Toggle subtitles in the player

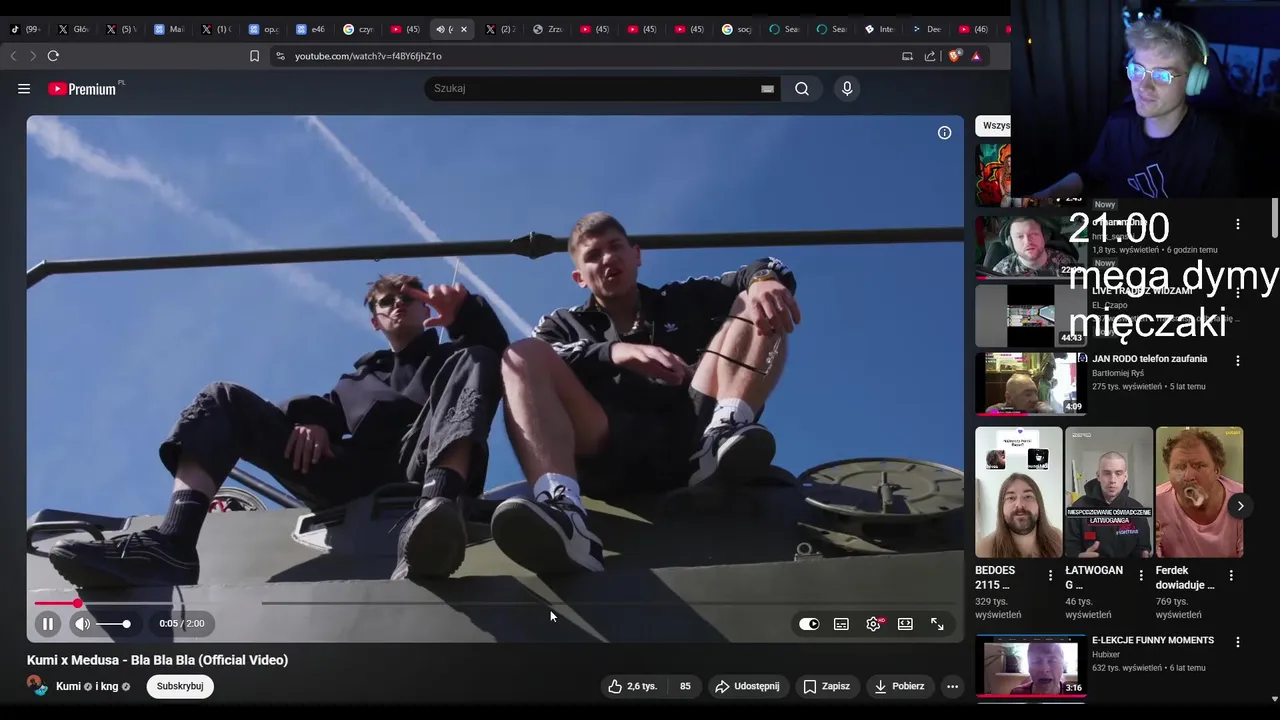click(x=841, y=624)
